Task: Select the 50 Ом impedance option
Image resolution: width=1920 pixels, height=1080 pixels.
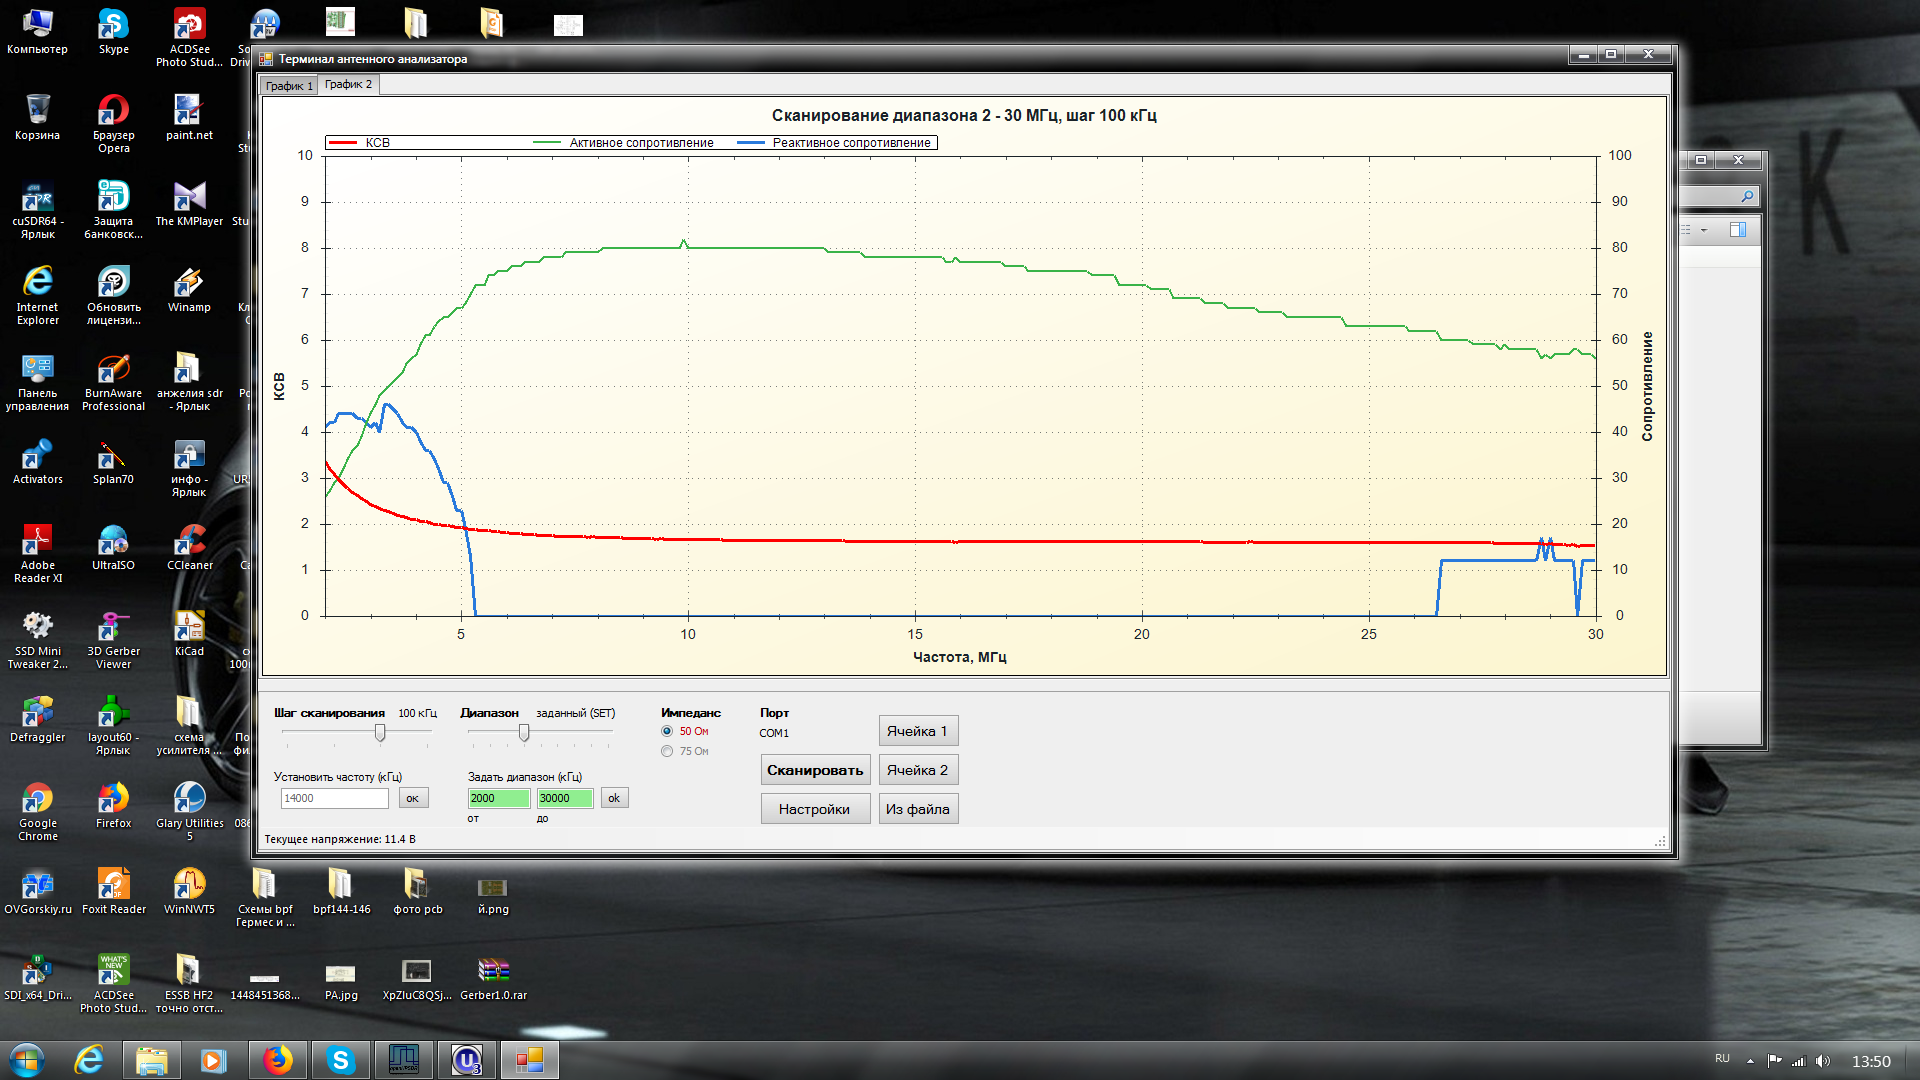Action: pyautogui.click(x=667, y=731)
